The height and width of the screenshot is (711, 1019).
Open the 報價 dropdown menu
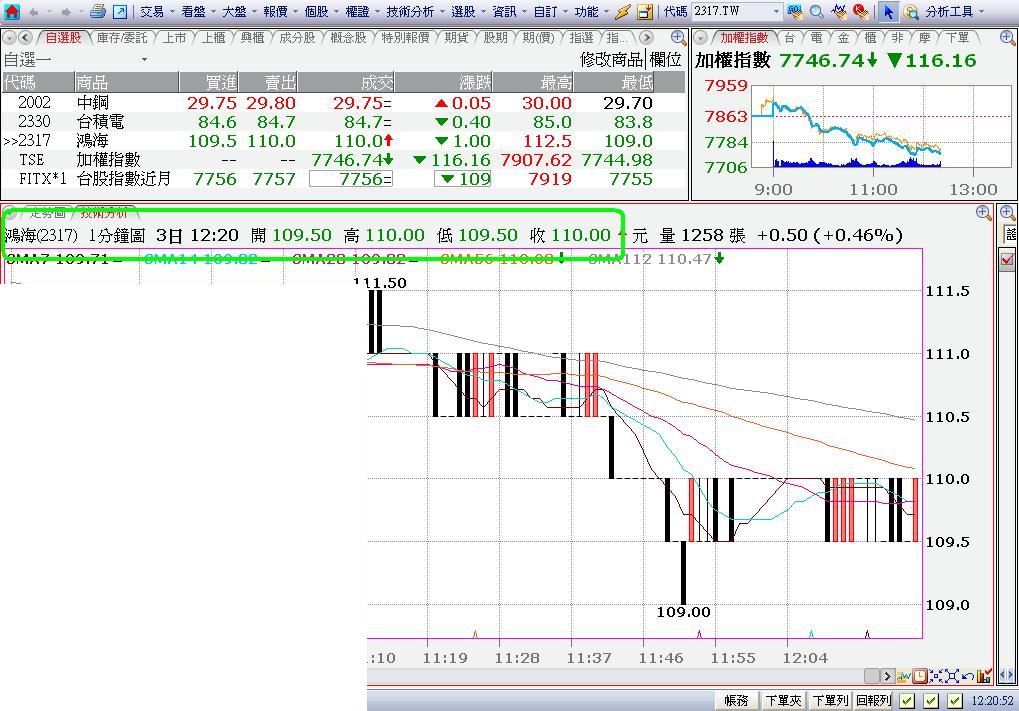(280, 12)
